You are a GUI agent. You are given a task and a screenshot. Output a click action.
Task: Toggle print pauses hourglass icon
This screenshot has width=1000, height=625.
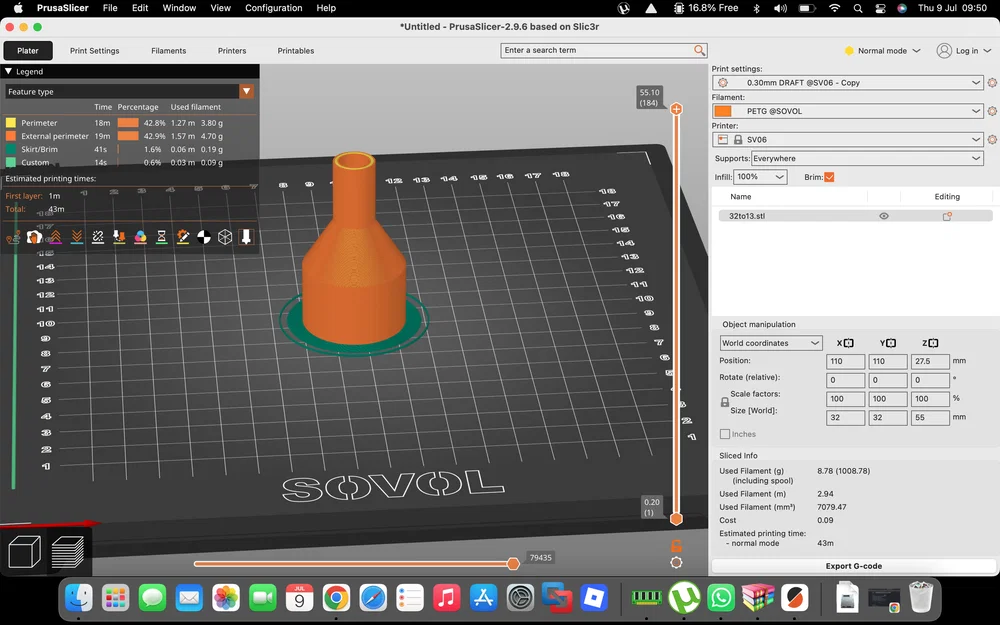coord(161,237)
